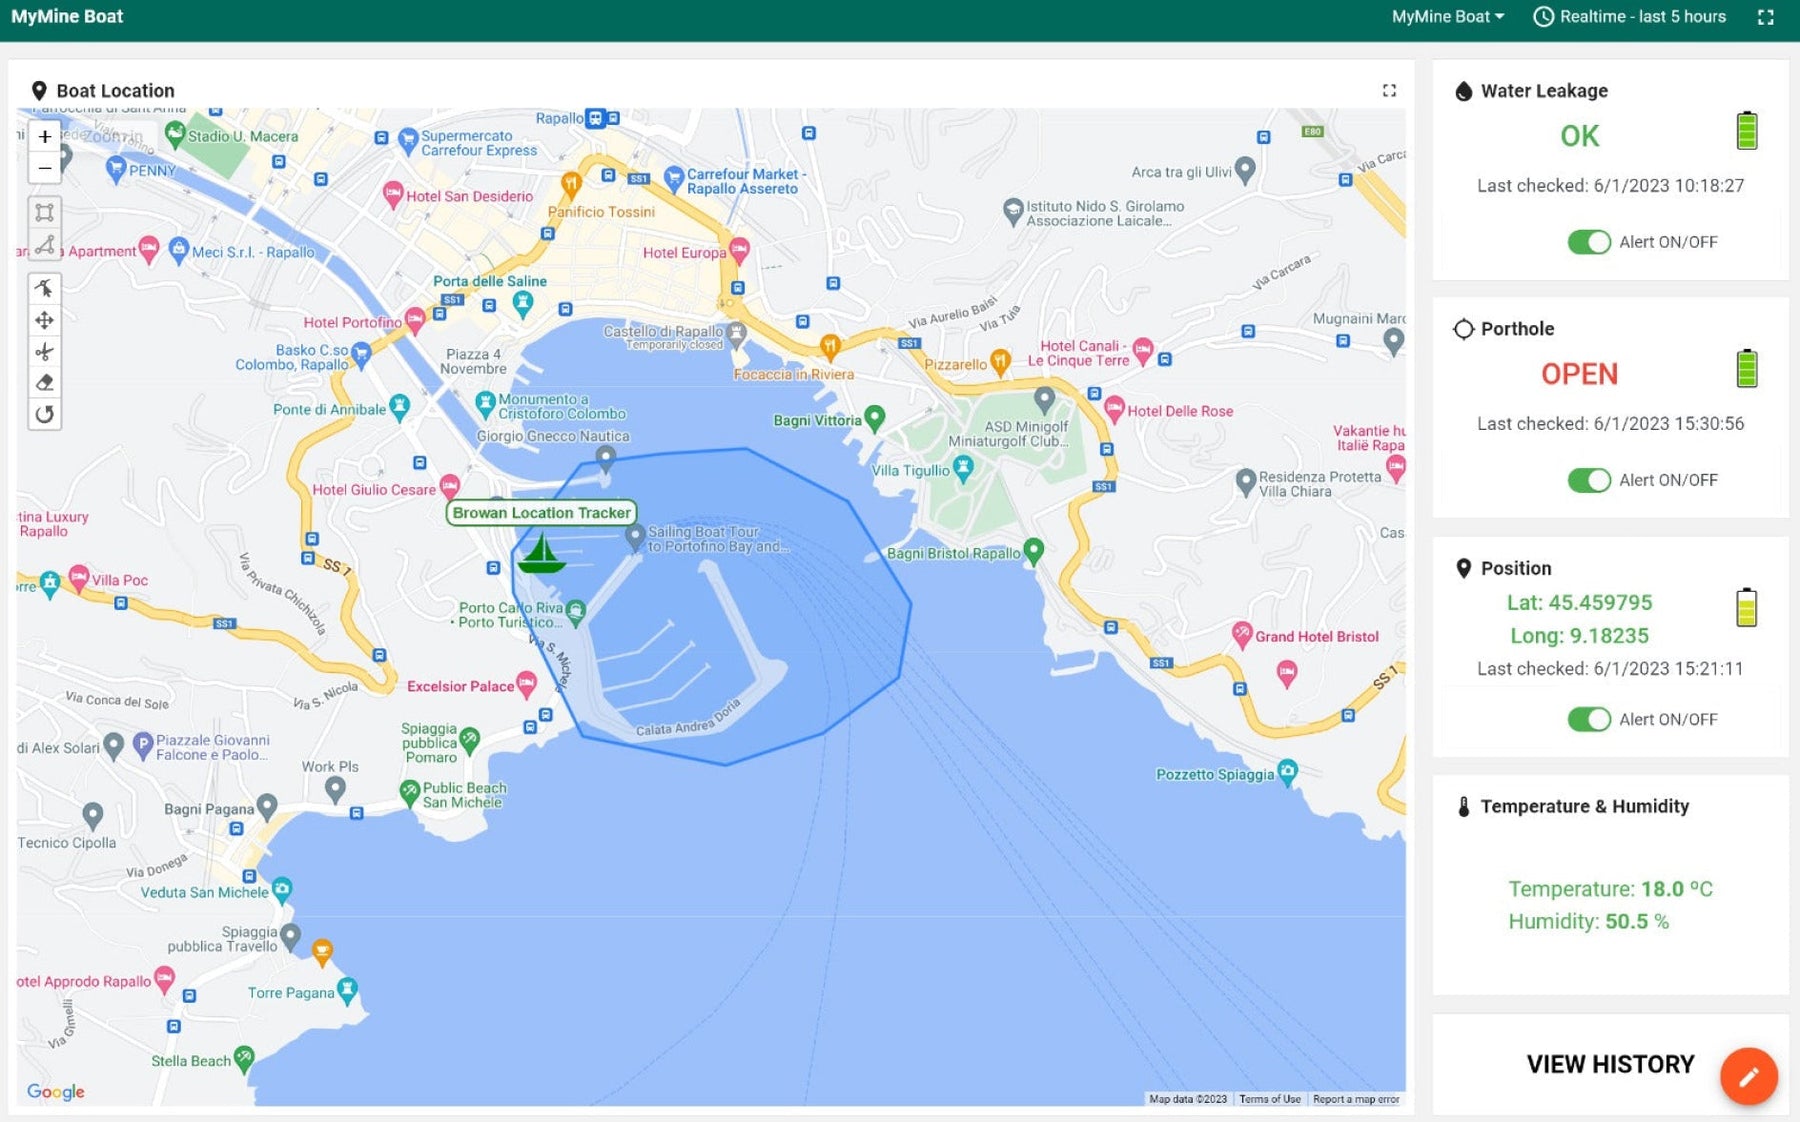Click the MyMine Boat dashboard title
Image resolution: width=1800 pixels, height=1122 pixels.
[67, 17]
